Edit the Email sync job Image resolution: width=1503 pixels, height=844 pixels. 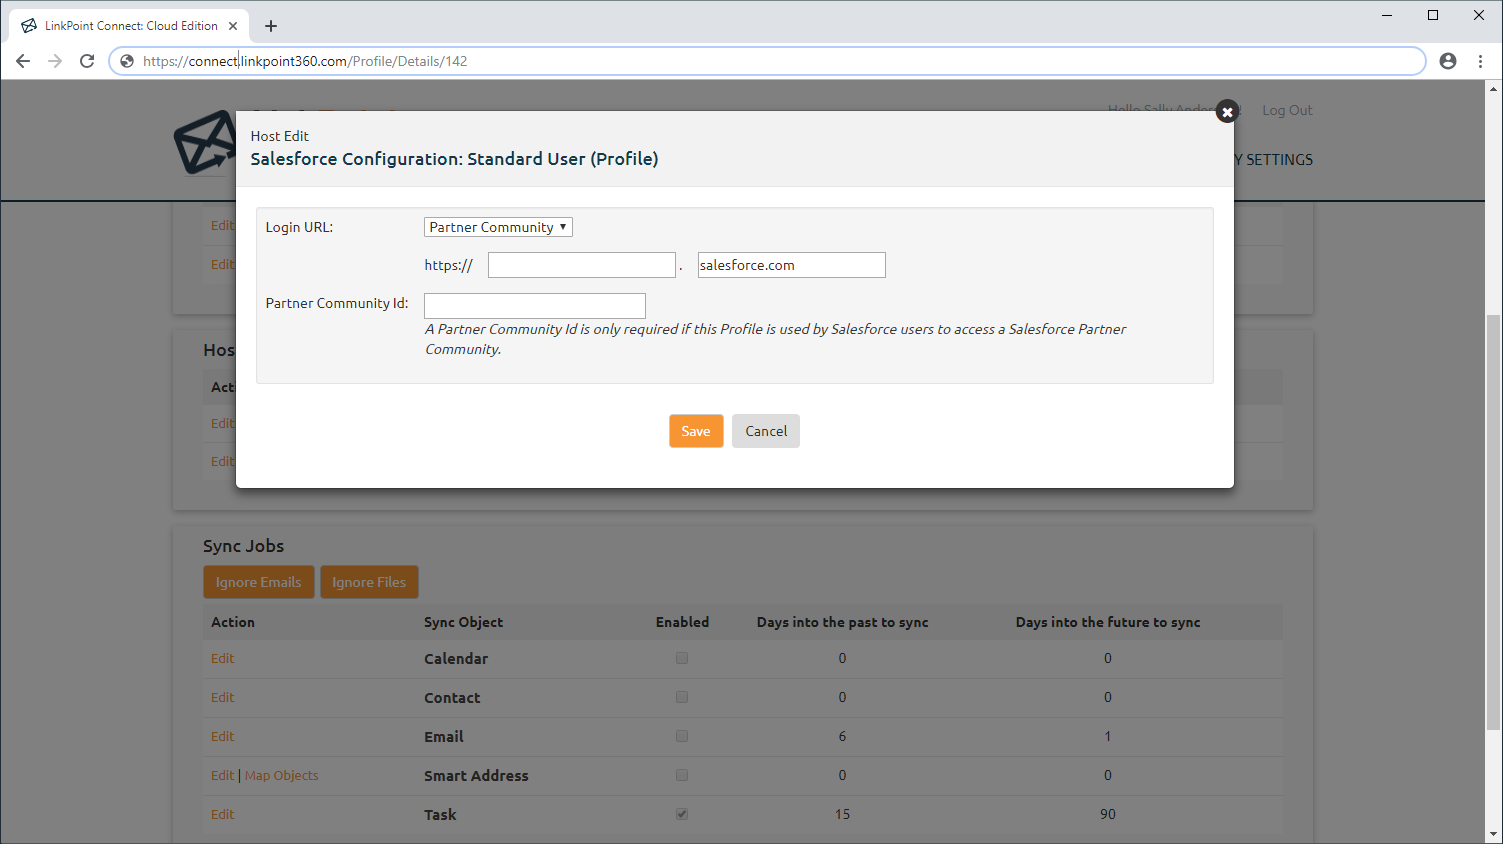222,736
